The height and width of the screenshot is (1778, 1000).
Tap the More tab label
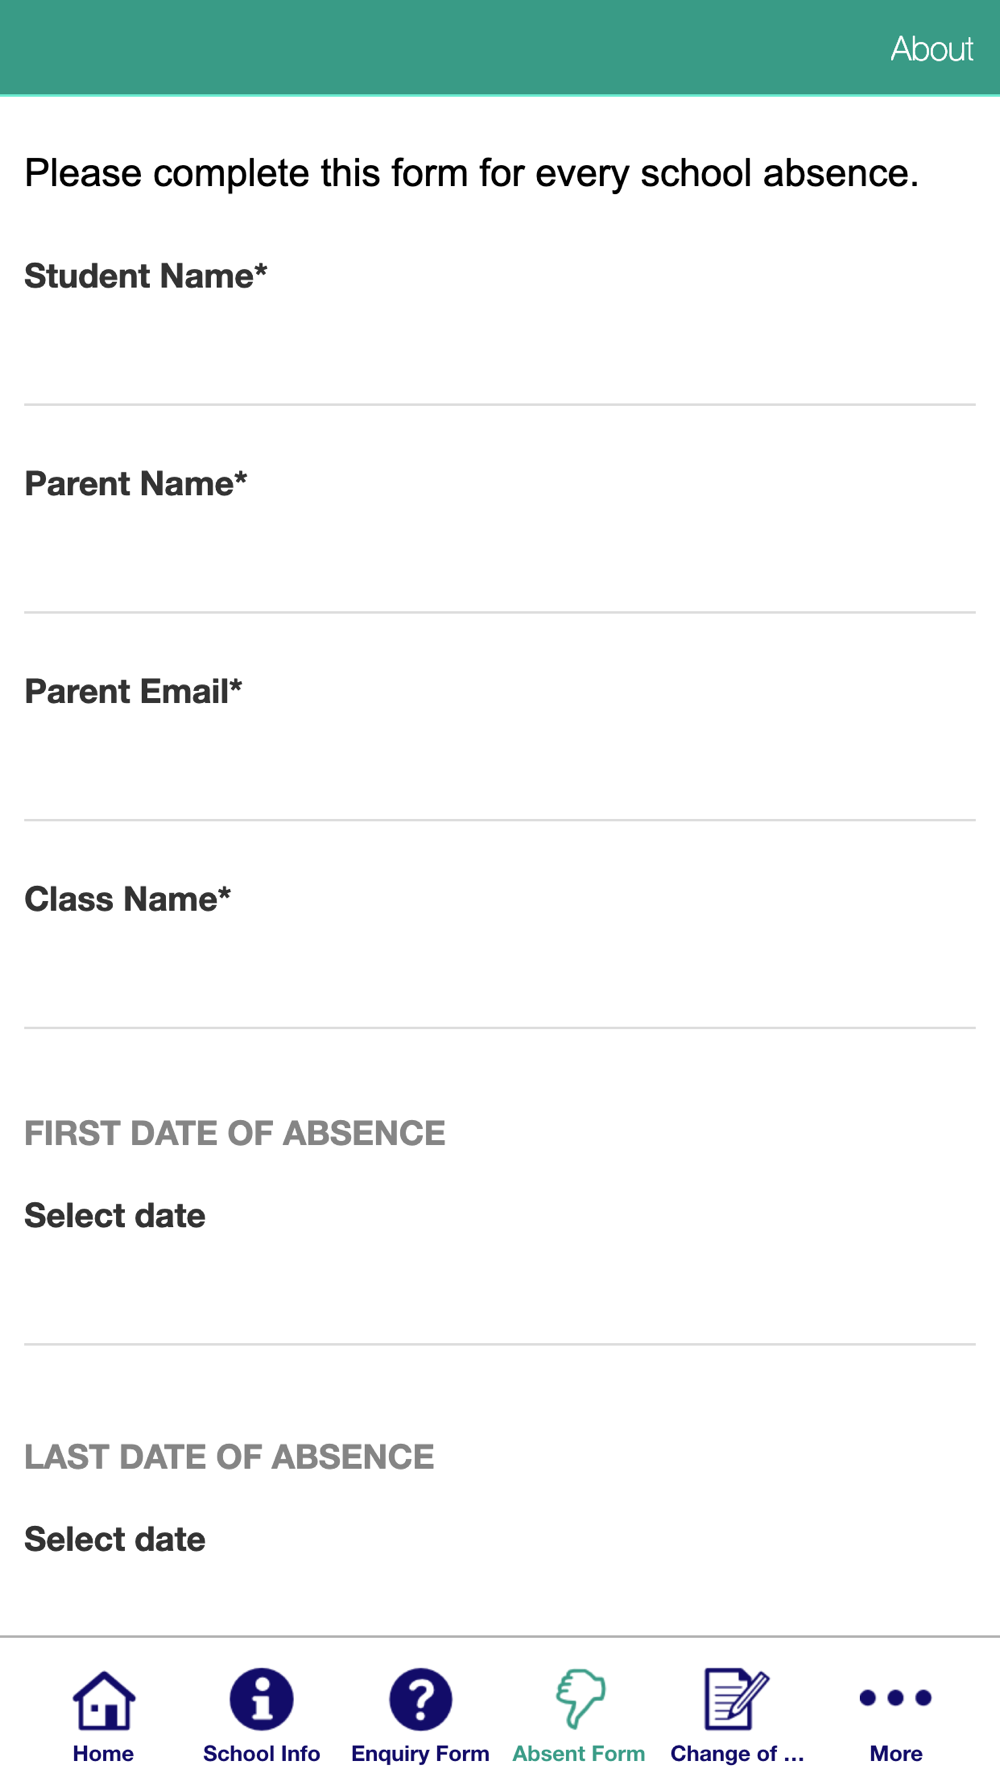[x=895, y=1753]
